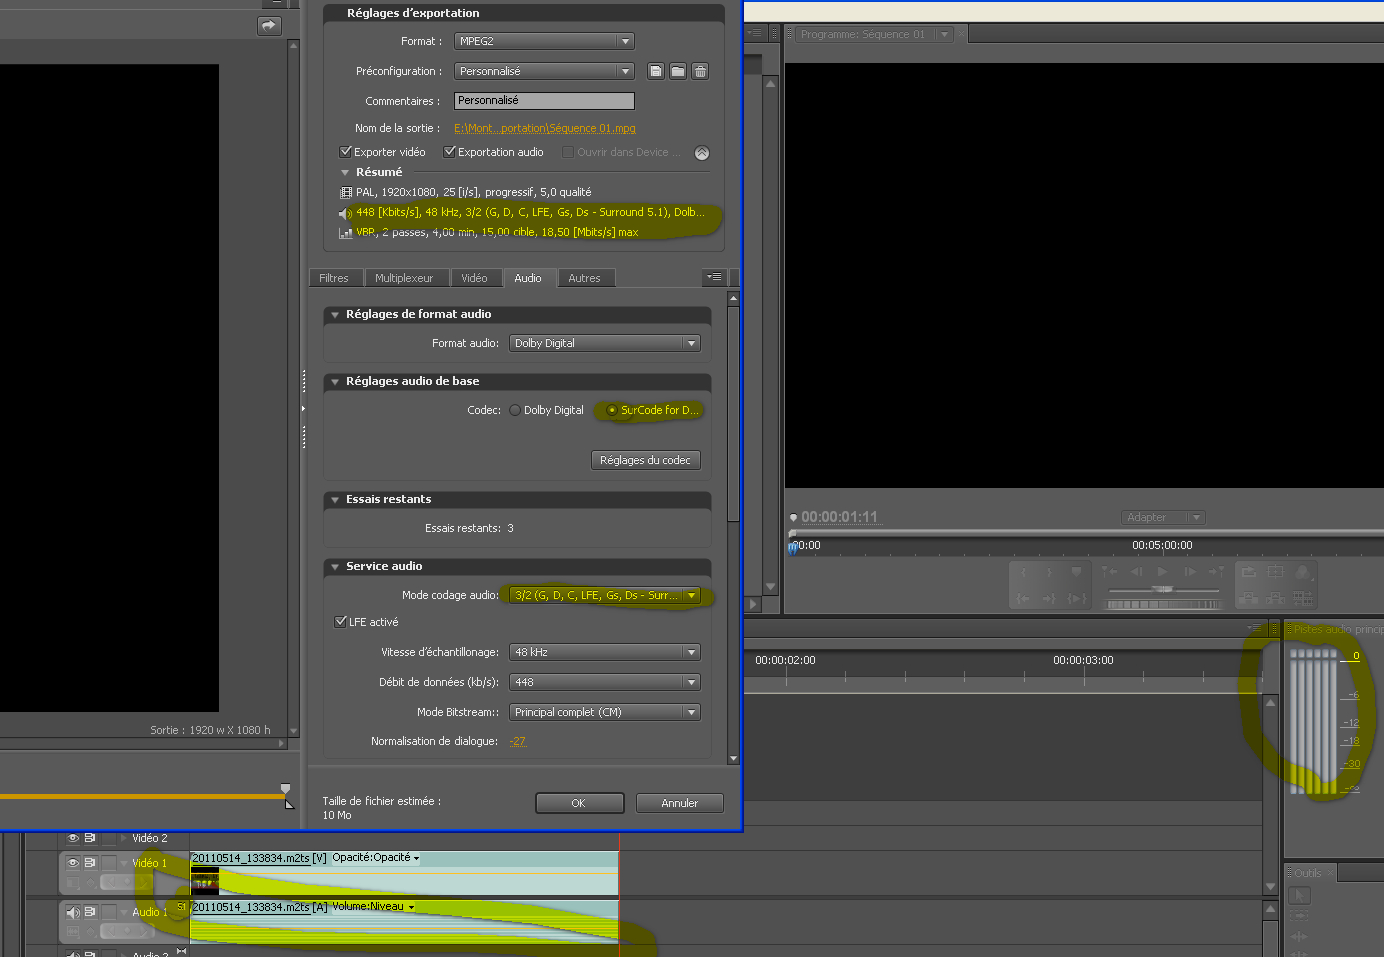The width and height of the screenshot is (1384, 957).
Task: Hide Vidéo 2 track with eye toggle
Action: point(73,838)
